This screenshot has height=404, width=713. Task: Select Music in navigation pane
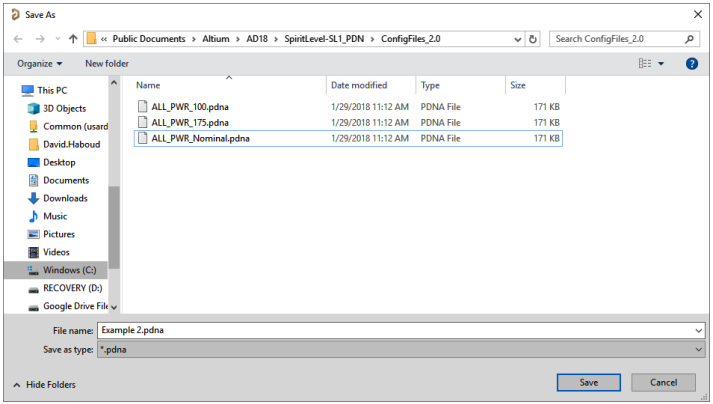tap(55, 217)
